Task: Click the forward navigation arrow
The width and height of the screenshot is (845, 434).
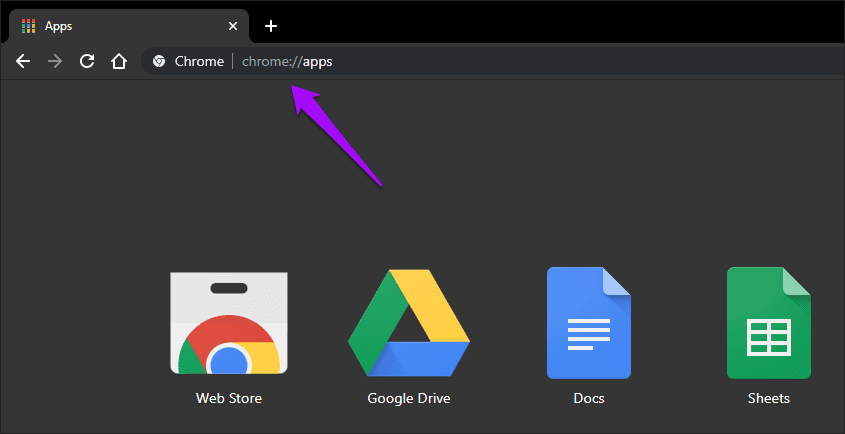Action: pyautogui.click(x=55, y=61)
